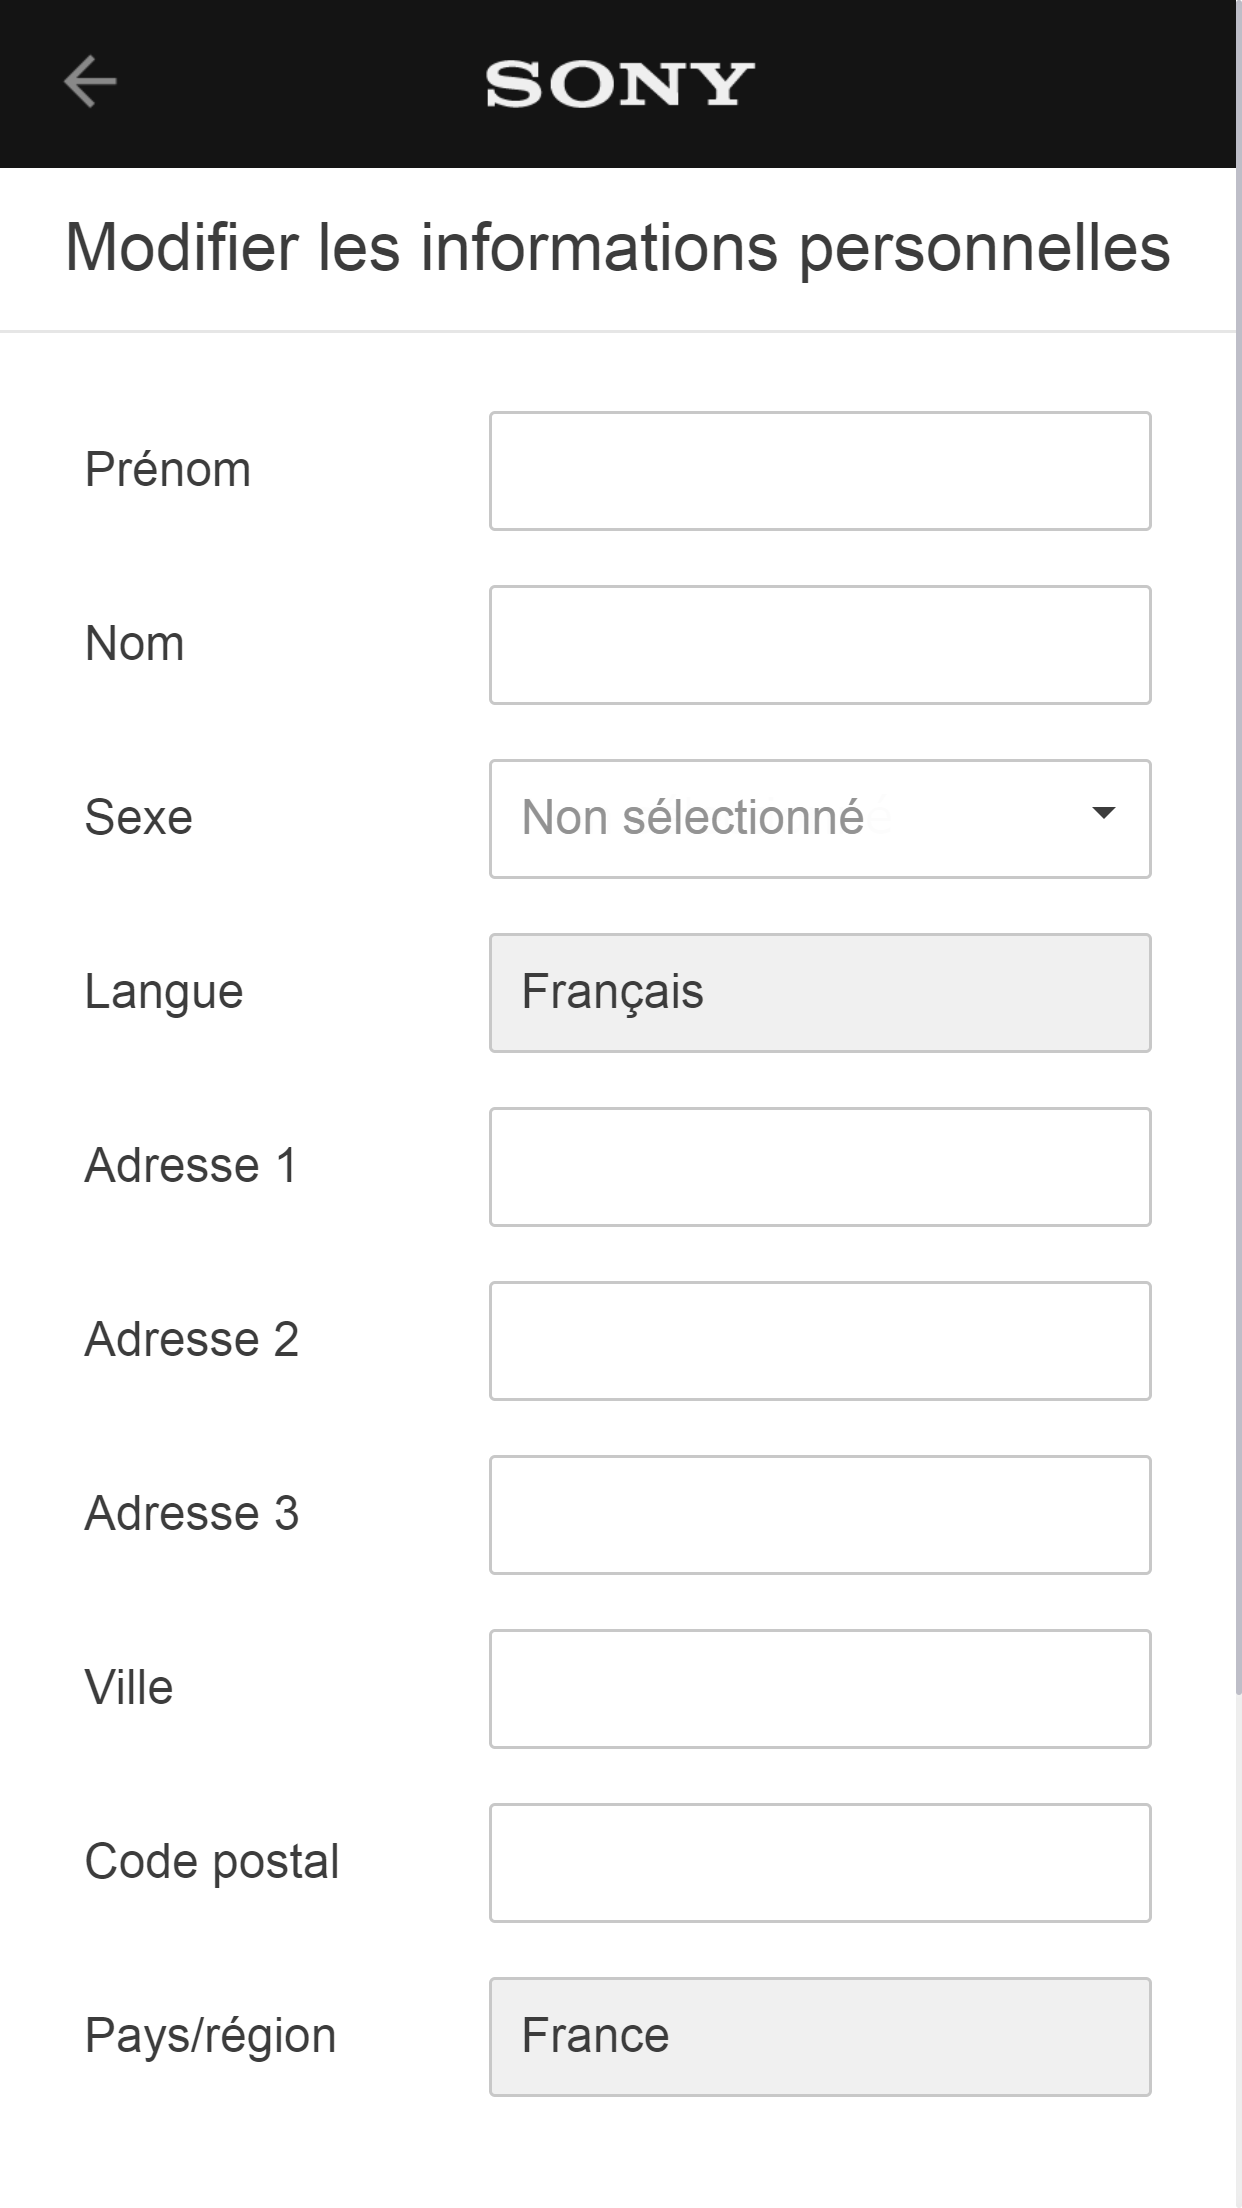Open the "Non sélectionné" Sexe selector
The height and width of the screenshot is (2208, 1242).
point(760,819)
